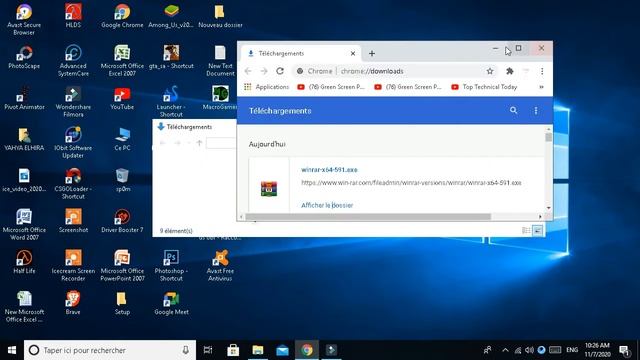
Task: Open Avast Secure Browser desktop icon
Action: (x=24, y=20)
